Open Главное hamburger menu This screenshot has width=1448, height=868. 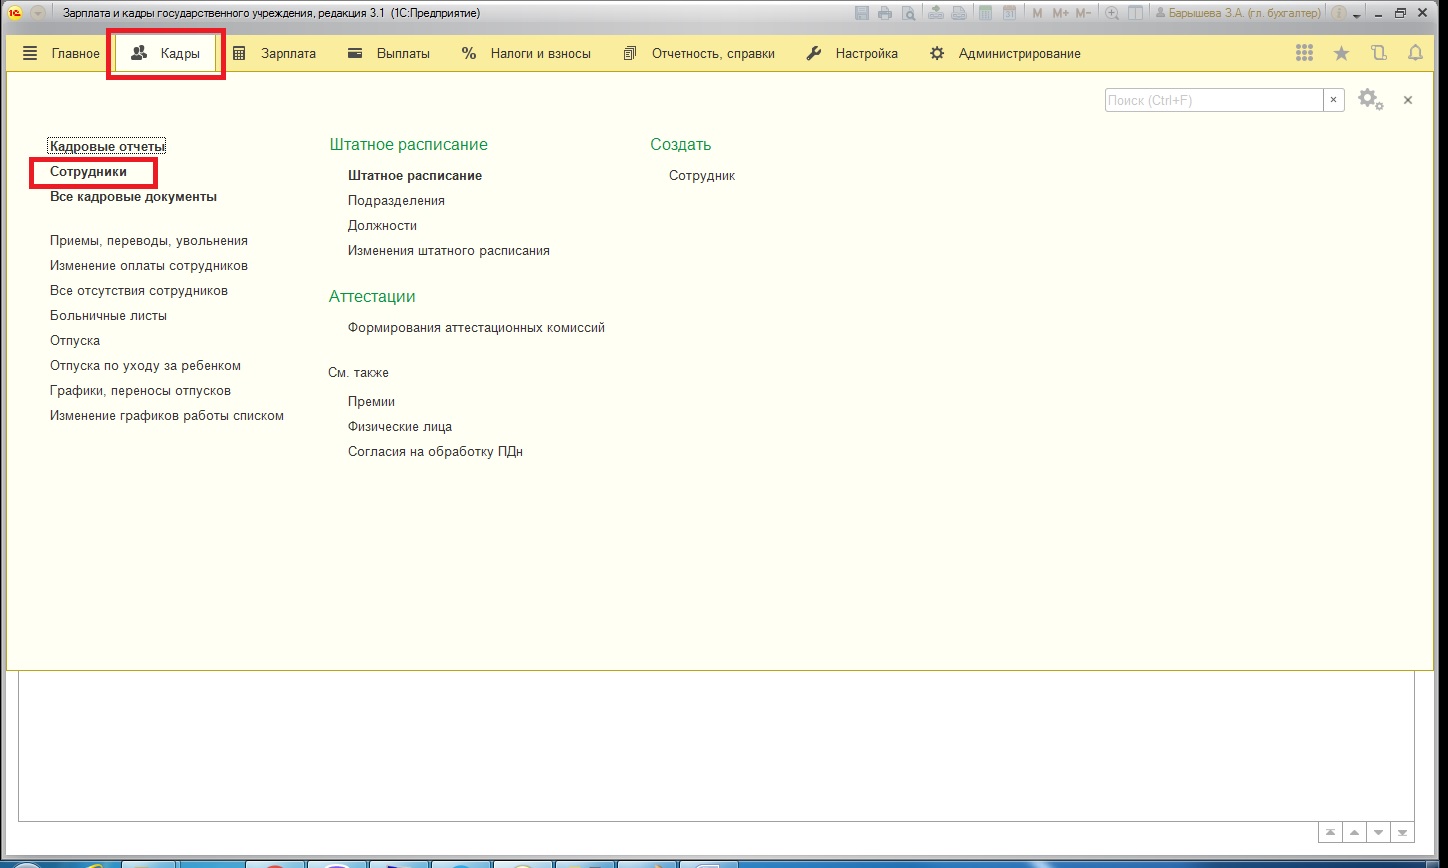(x=62, y=54)
